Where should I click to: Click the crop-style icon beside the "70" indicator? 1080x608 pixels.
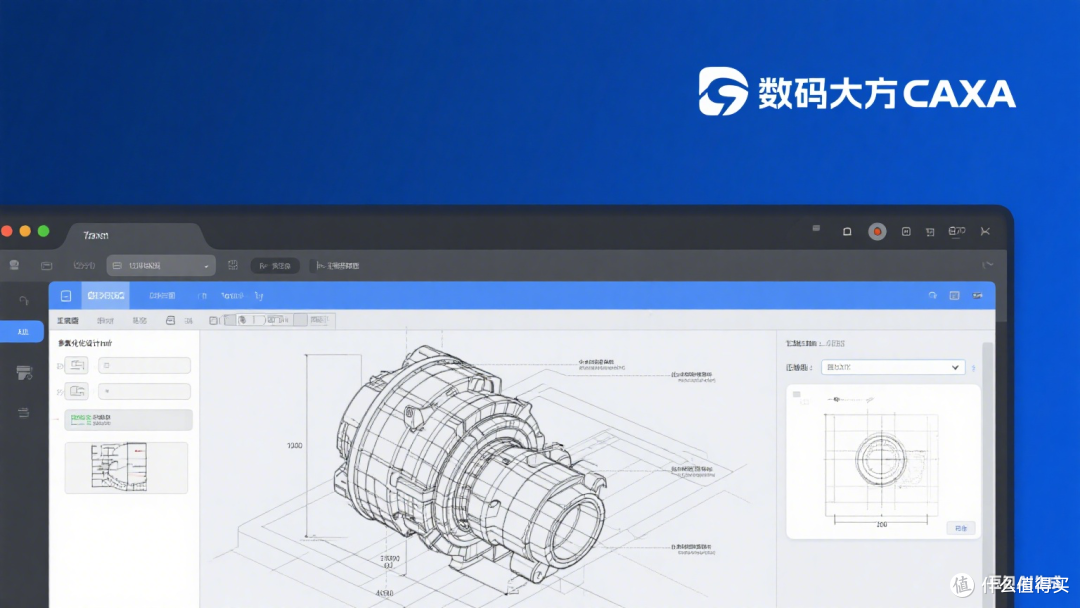930,232
